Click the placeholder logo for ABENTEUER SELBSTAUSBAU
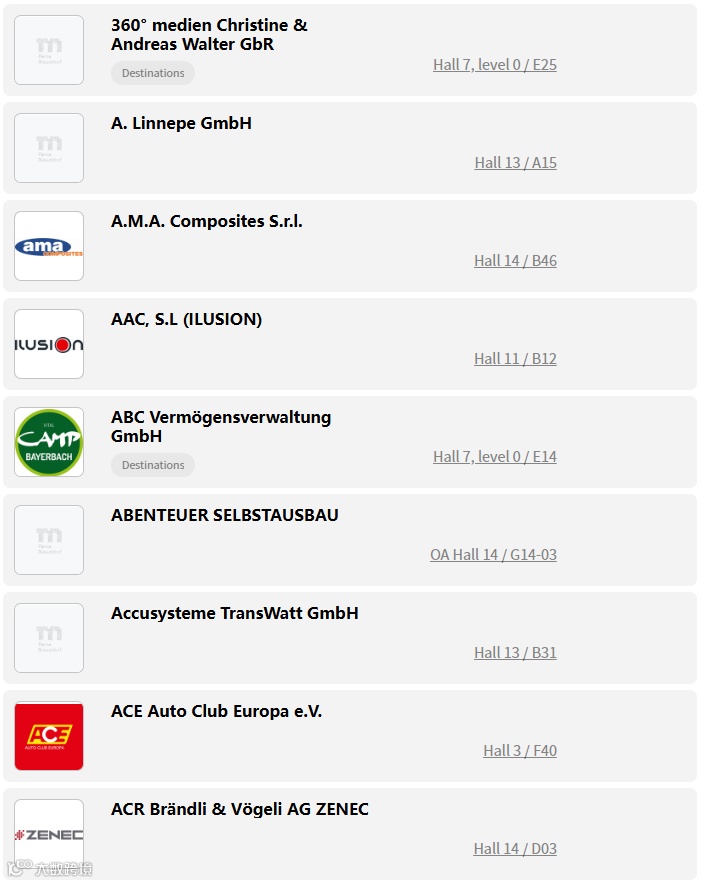This screenshot has height=883, width=703. pos(49,540)
